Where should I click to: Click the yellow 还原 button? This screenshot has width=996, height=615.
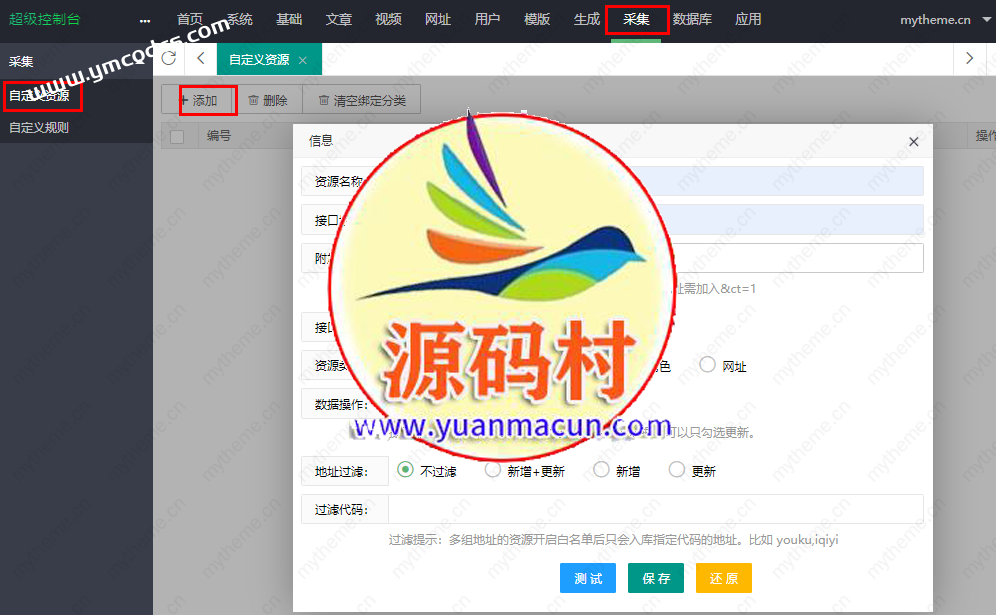723,578
